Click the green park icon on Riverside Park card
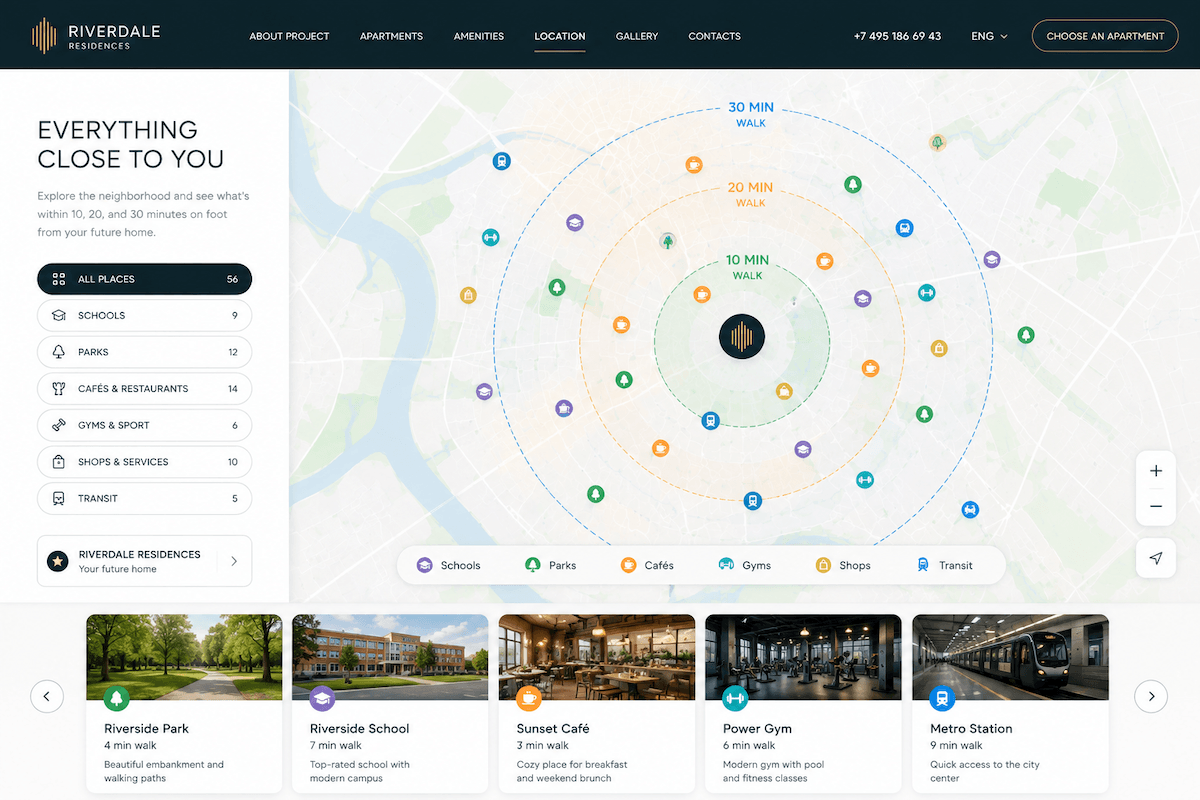 116,698
